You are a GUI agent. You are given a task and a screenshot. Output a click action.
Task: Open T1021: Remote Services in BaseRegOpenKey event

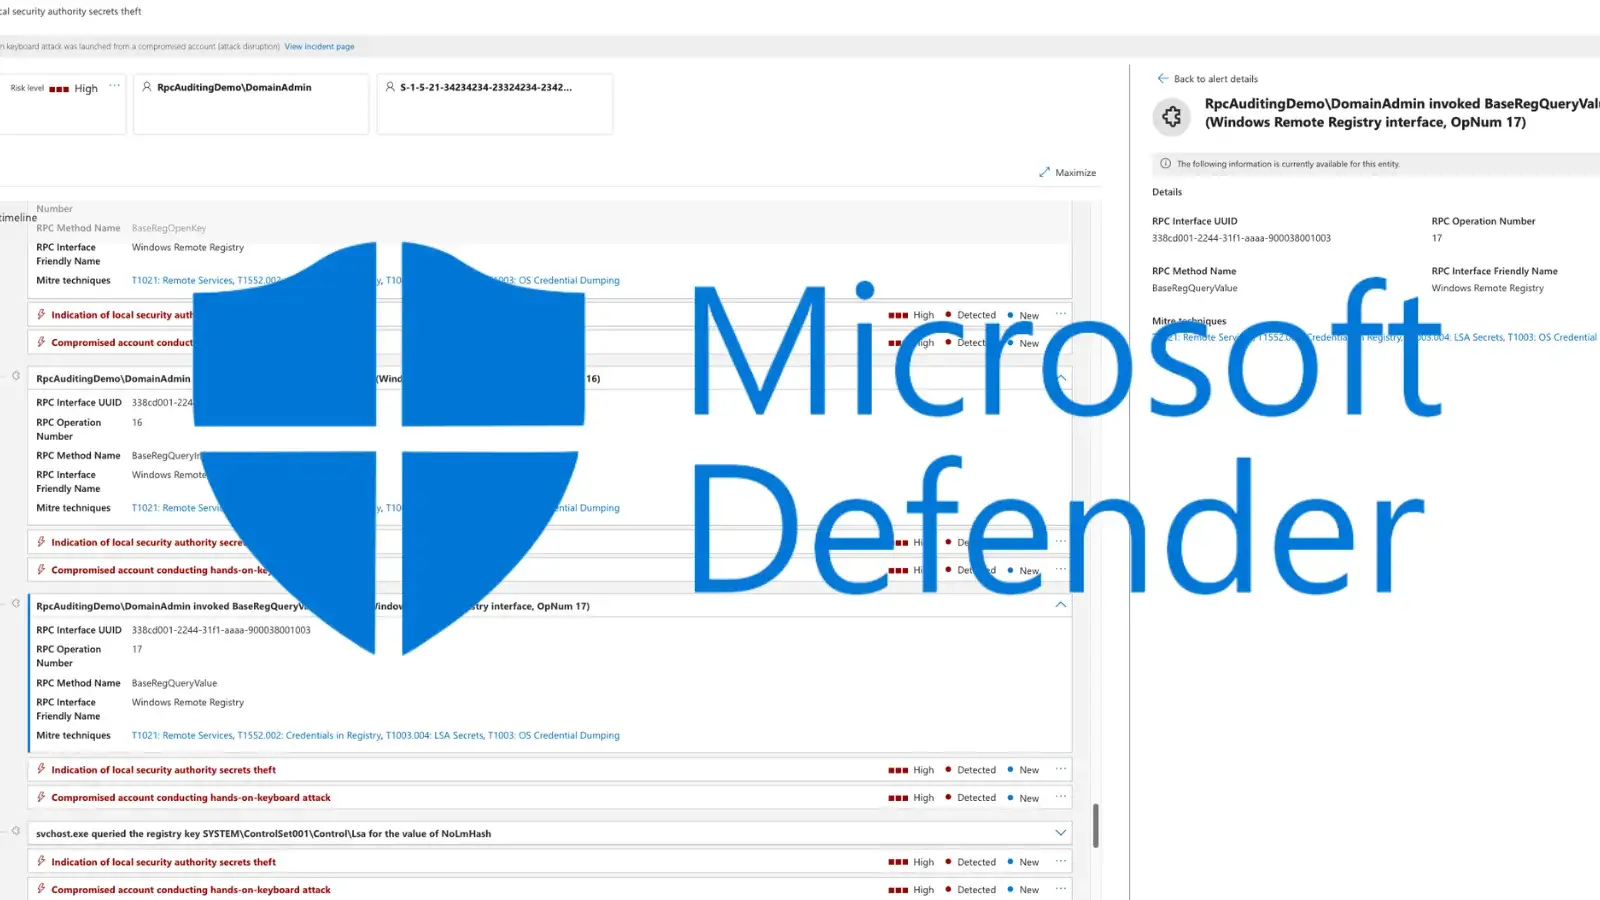182,281
